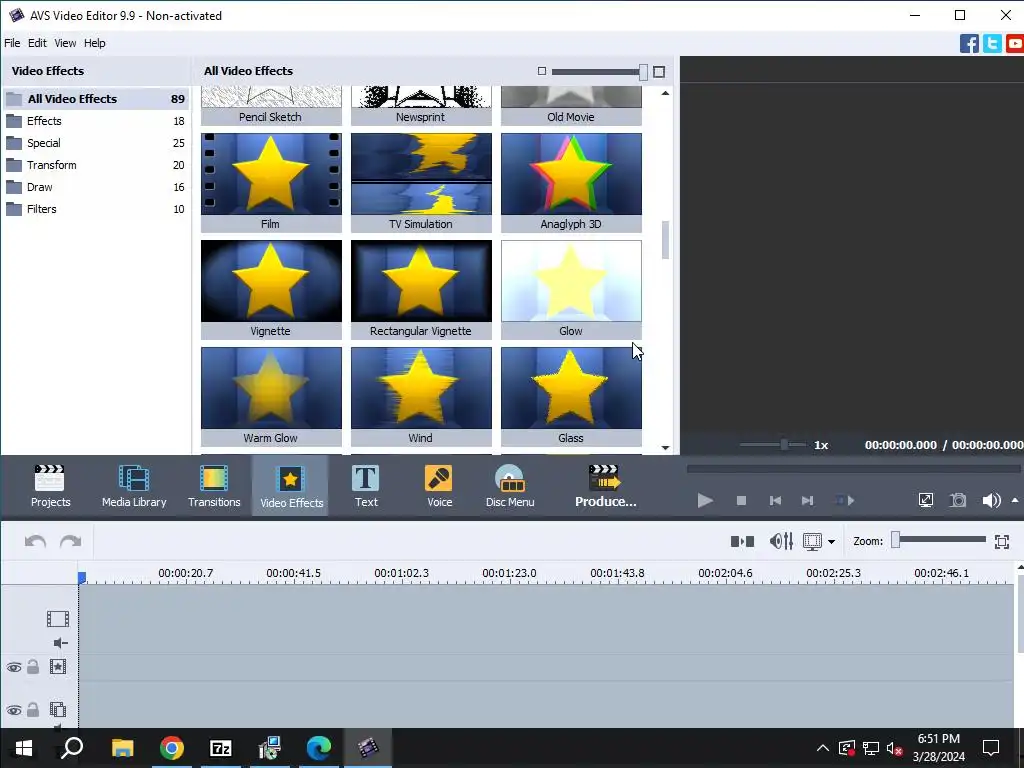Adjust the timeline Zoom slider
This screenshot has width=1024, height=768.
[896, 539]
